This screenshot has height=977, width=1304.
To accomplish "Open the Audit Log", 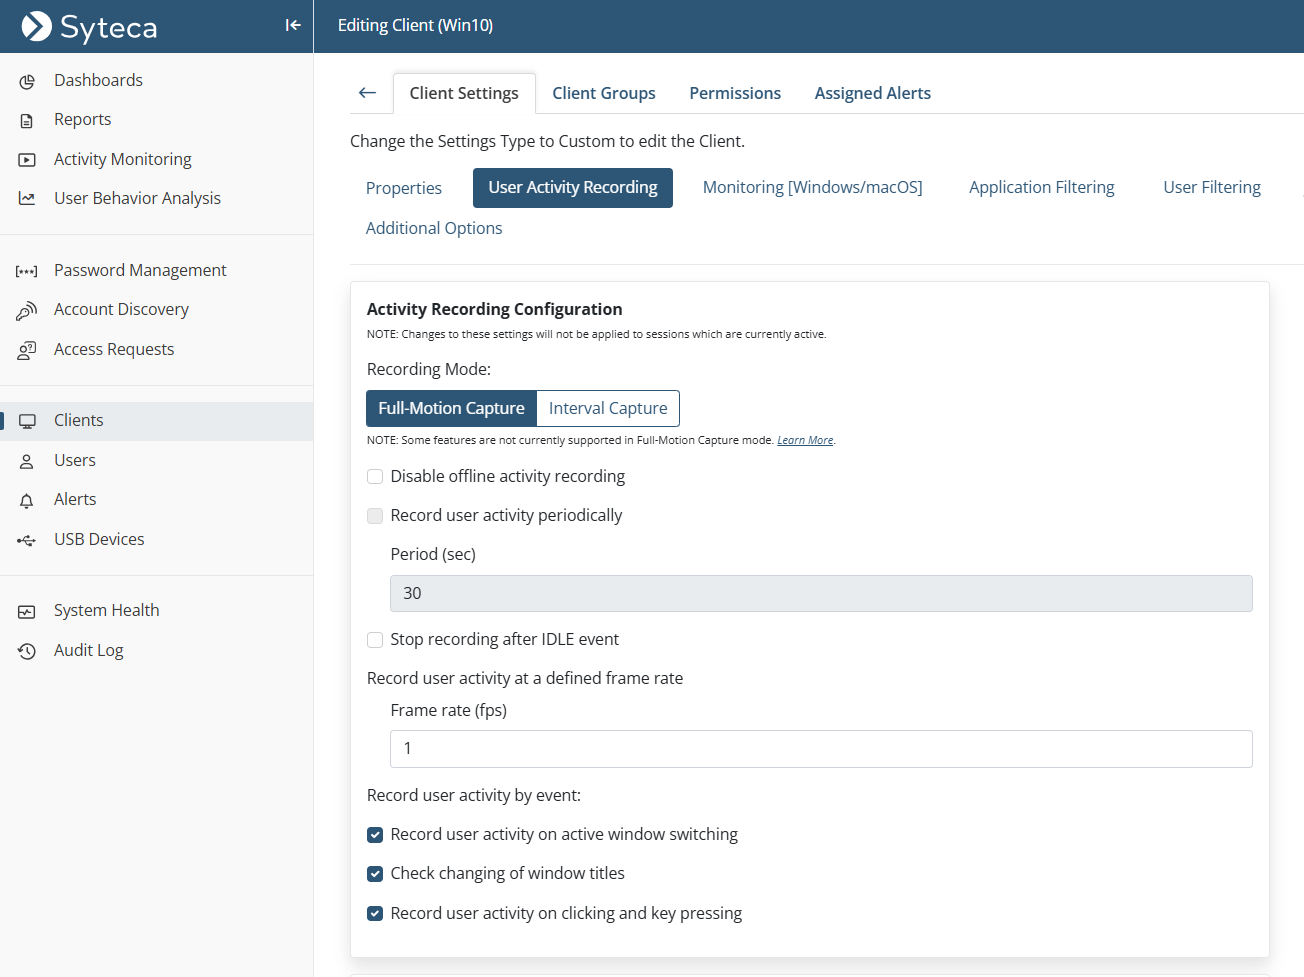I will tap(88, 650).
